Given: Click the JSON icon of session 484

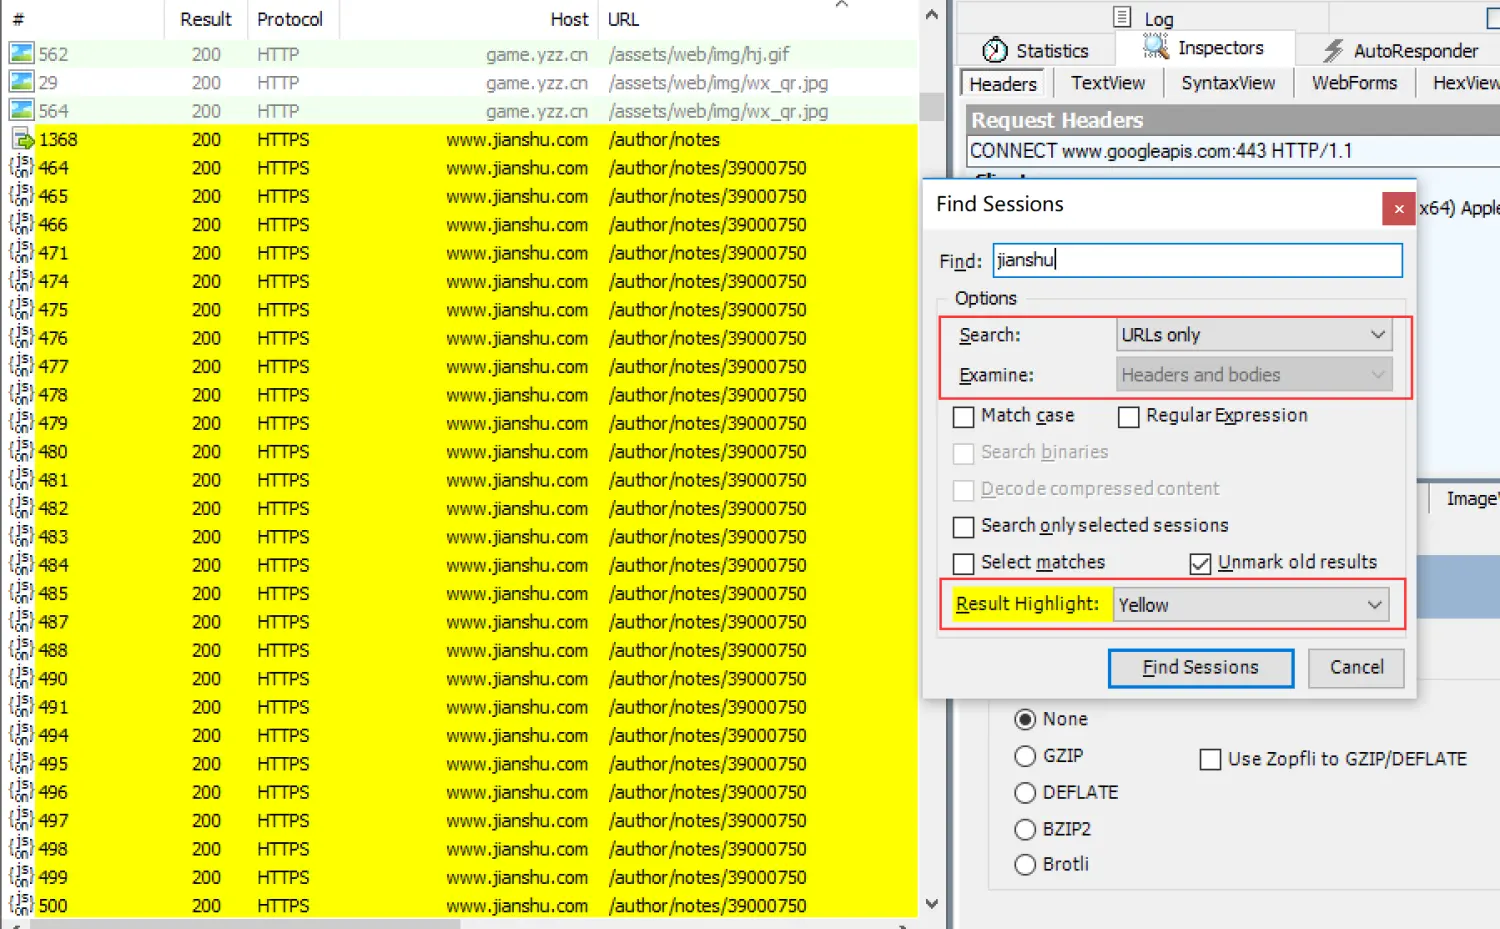Looking at the screenshot, I should point(21,565).
